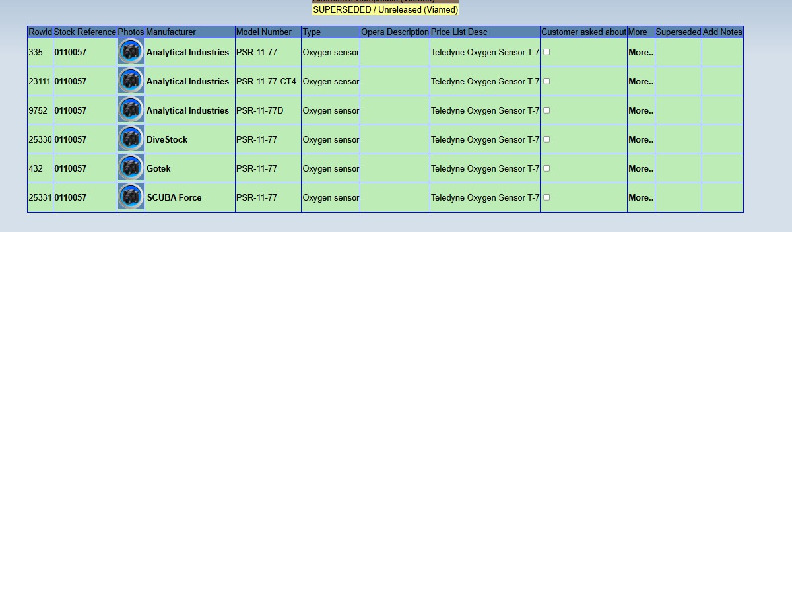Viewport: 792px width, 612px height.
Task: Click the Model Number column header
Action: pyautogui.click(x=264, y=32)
